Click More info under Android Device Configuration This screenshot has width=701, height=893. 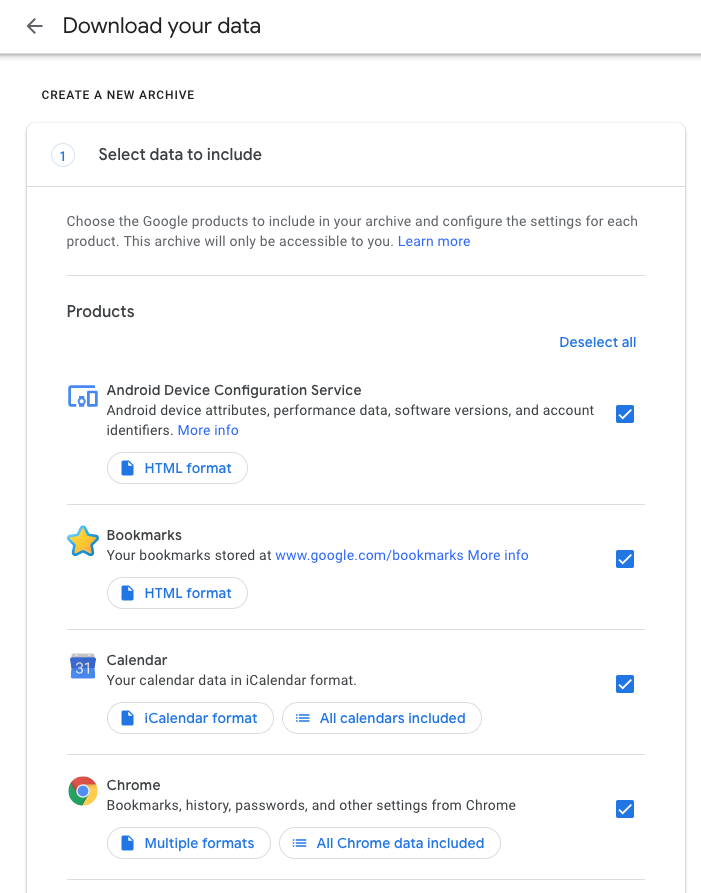click(208, 430)
